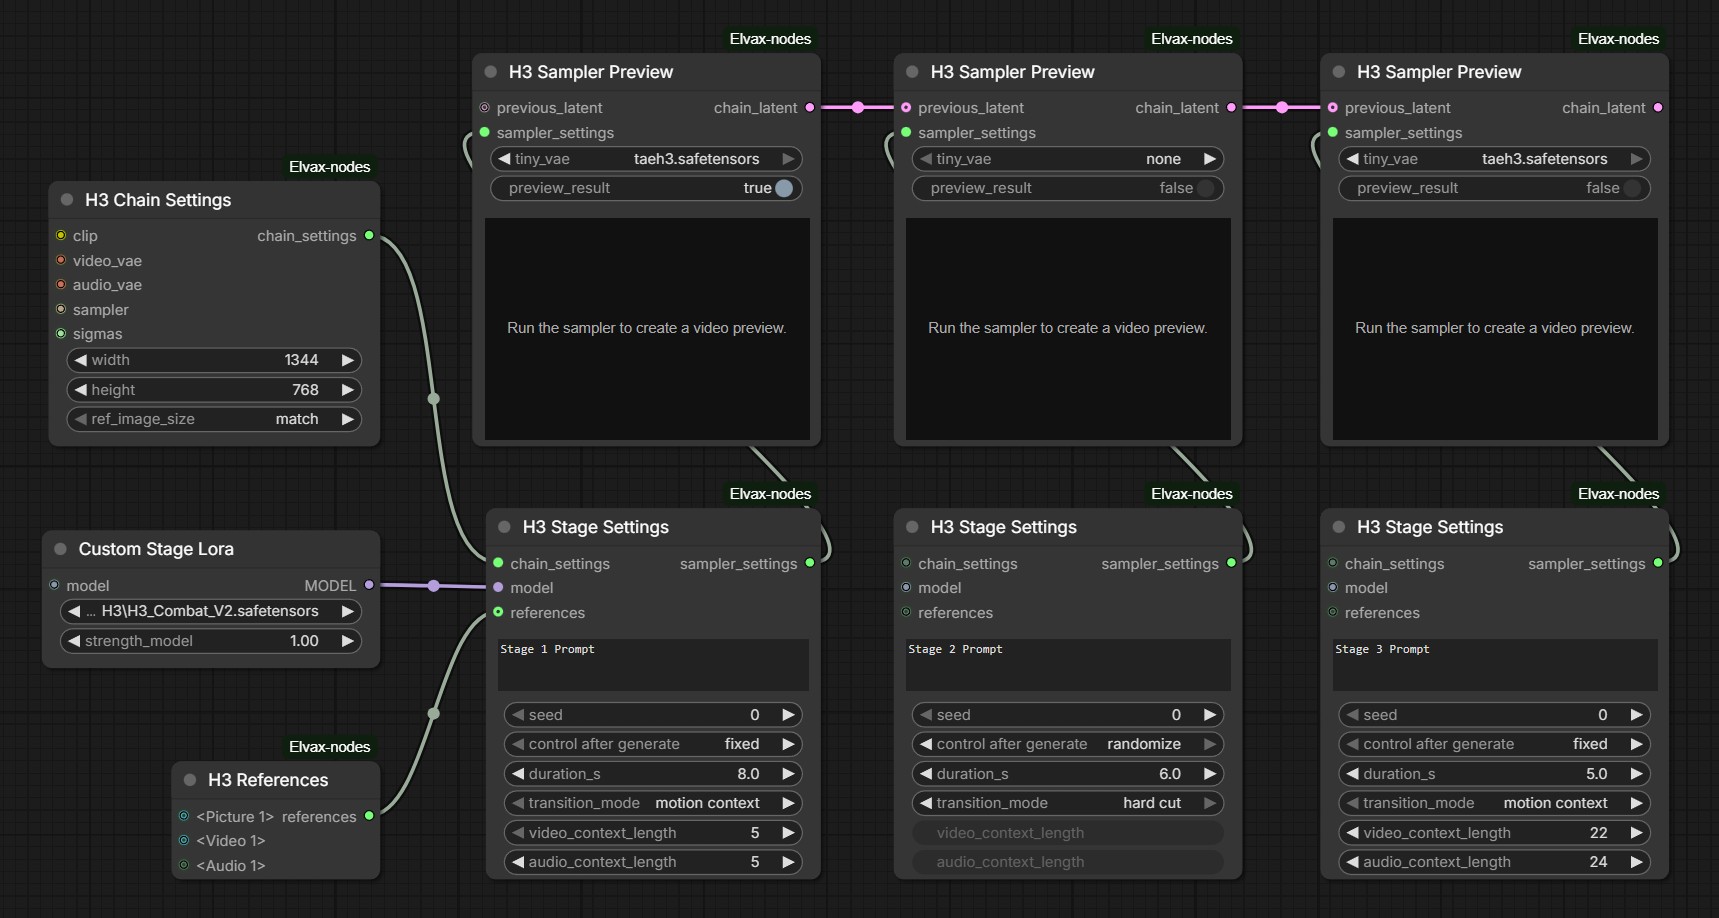The height and width of the screenshot is (918, 1719).
Task: Open the H3_Combat_V2.safetensors lora dropdown
Action: click(211, 611)
